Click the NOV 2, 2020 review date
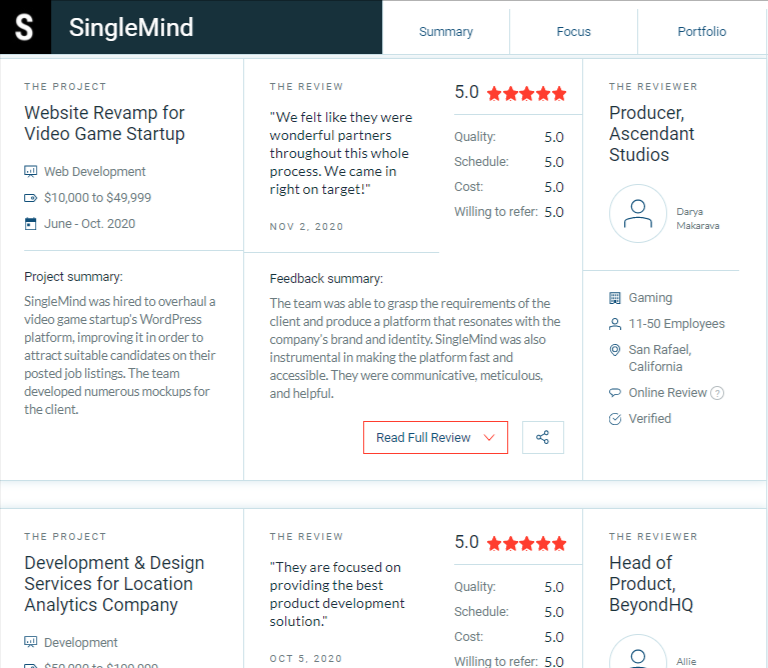Screen dimensions: 768x668 click(306, 227)
